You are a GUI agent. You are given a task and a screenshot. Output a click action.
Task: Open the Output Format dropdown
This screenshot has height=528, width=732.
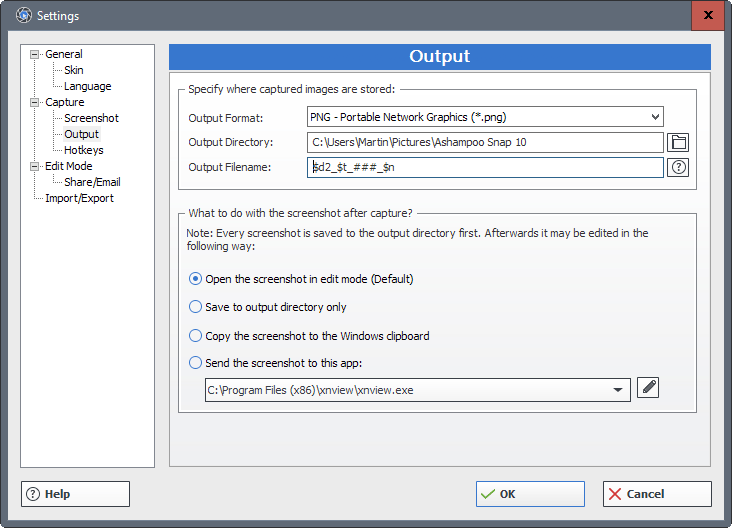pos(485,117)
